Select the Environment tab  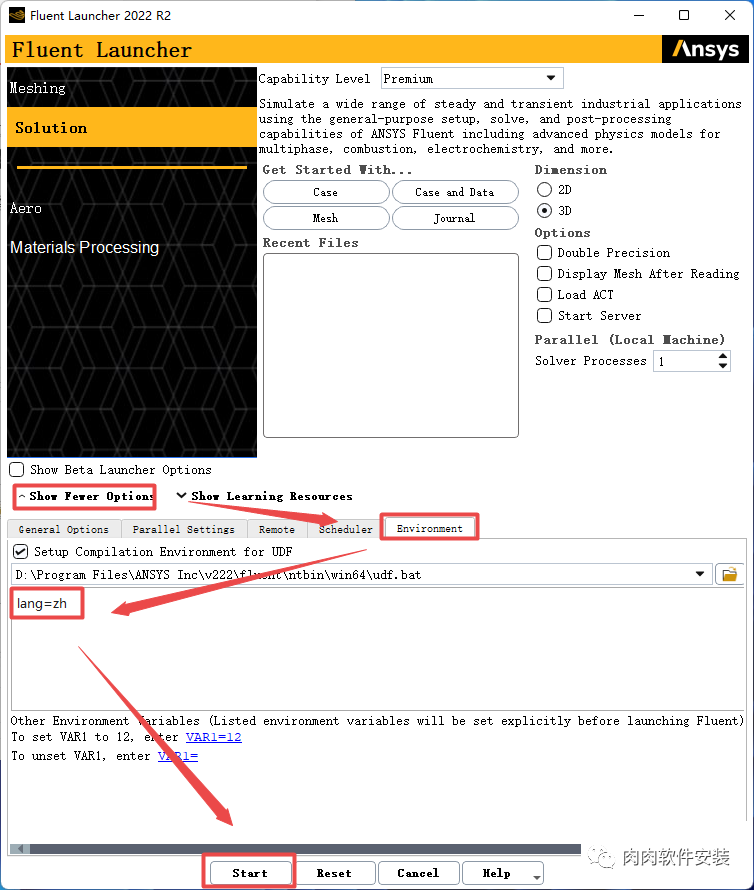click(430, 528)
